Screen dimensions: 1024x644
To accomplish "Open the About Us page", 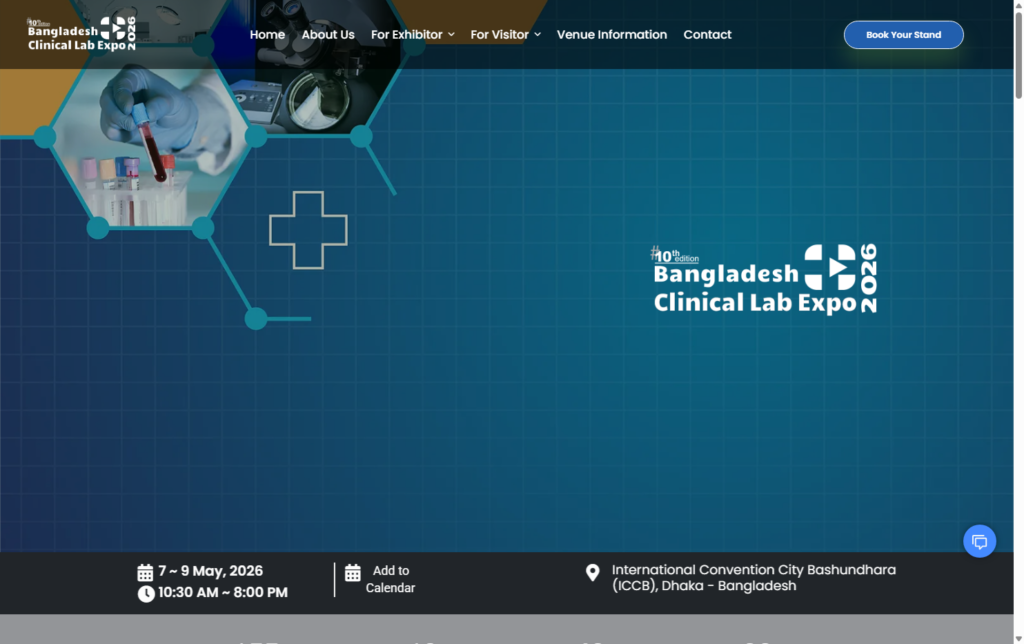I will tap(328, 34).
